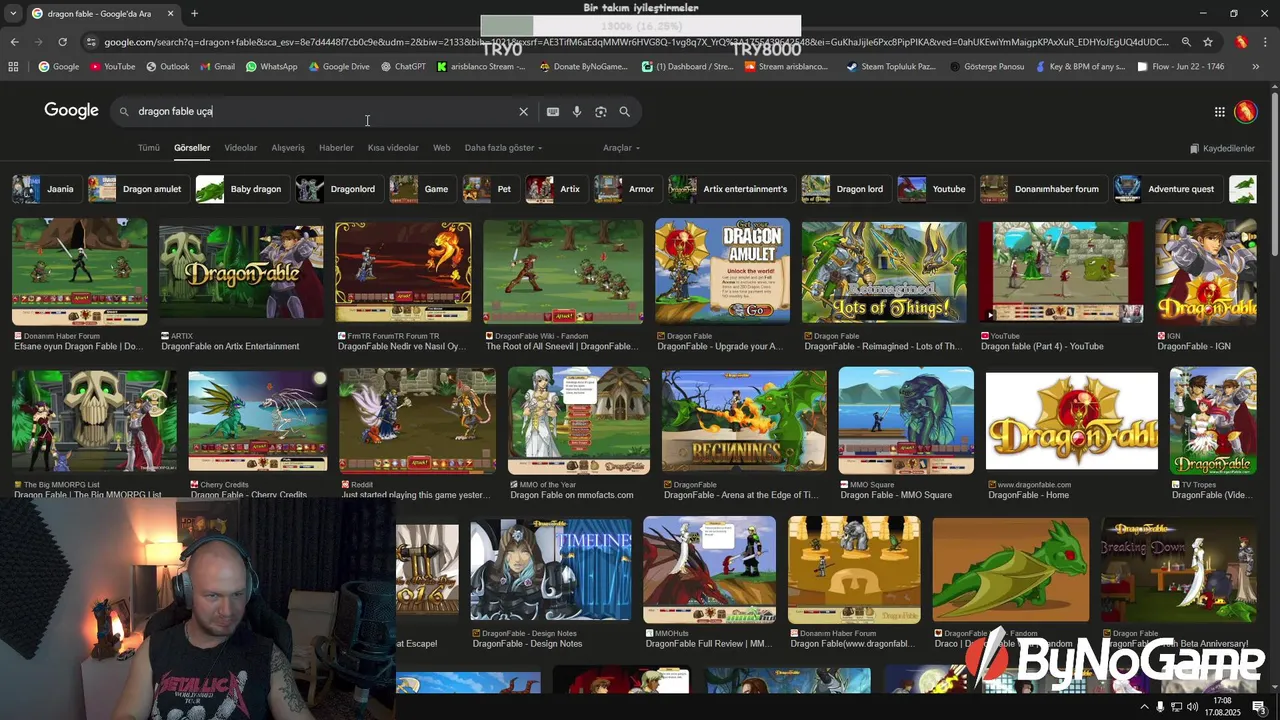Image resolution: width=1280 pixels, height=720 pixels.
Task: Switch to the Haberler tab
Action: (336, 148)
